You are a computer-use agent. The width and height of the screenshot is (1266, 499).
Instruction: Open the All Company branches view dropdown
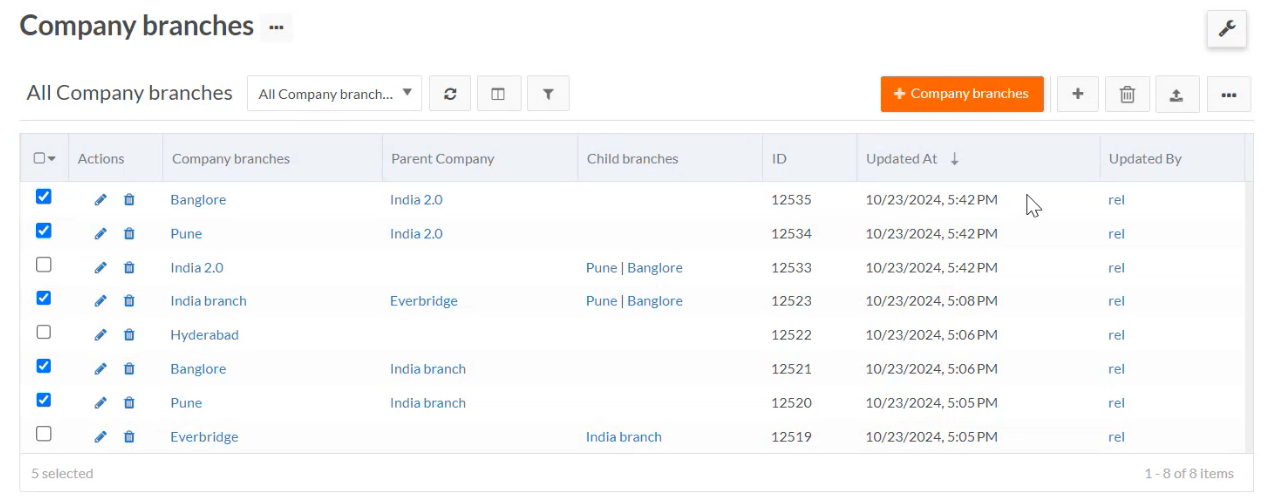334,94
